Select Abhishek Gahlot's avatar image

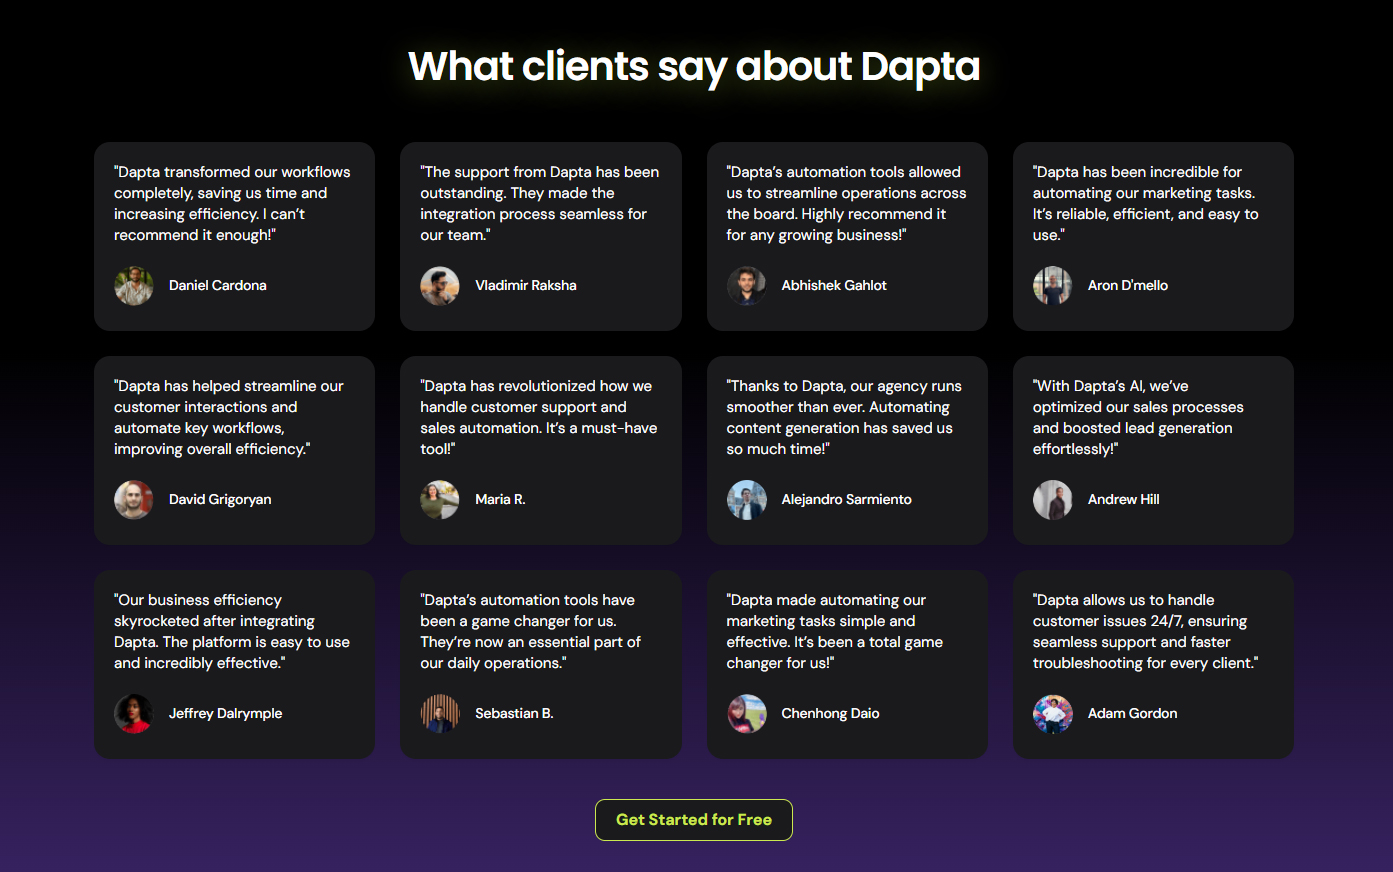[x=746, y=286]
